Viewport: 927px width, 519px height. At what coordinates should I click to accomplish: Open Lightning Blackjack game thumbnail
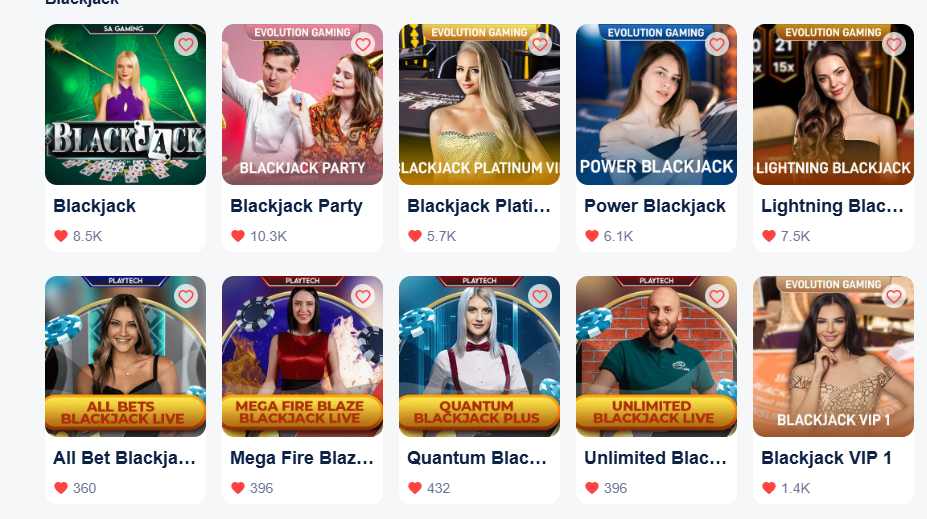833,105
